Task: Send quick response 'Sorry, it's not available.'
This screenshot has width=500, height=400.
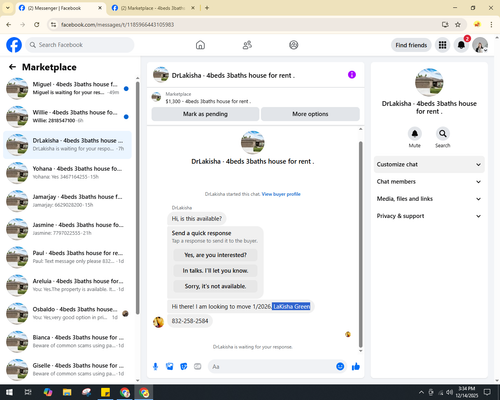Action: point(215,286)
